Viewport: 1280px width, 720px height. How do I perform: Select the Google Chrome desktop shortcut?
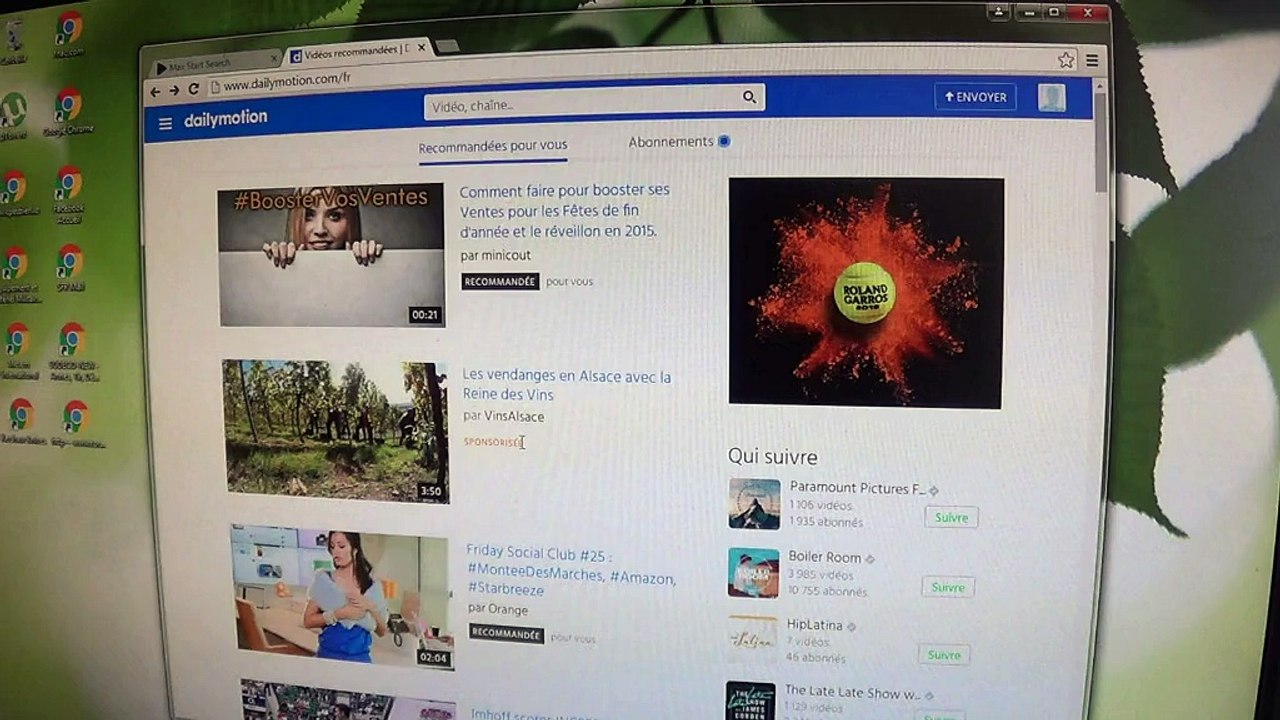(x=68, y=112)
